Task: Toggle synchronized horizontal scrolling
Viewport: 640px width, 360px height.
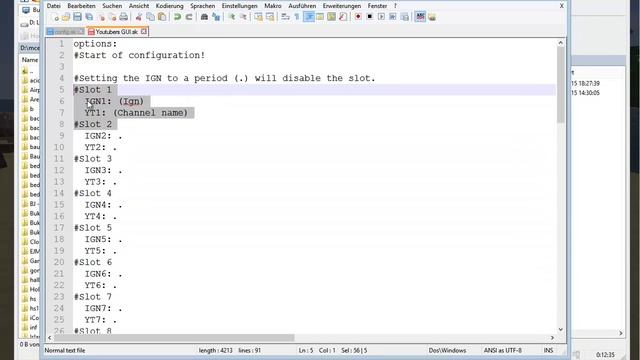Action: pos(270,17)
